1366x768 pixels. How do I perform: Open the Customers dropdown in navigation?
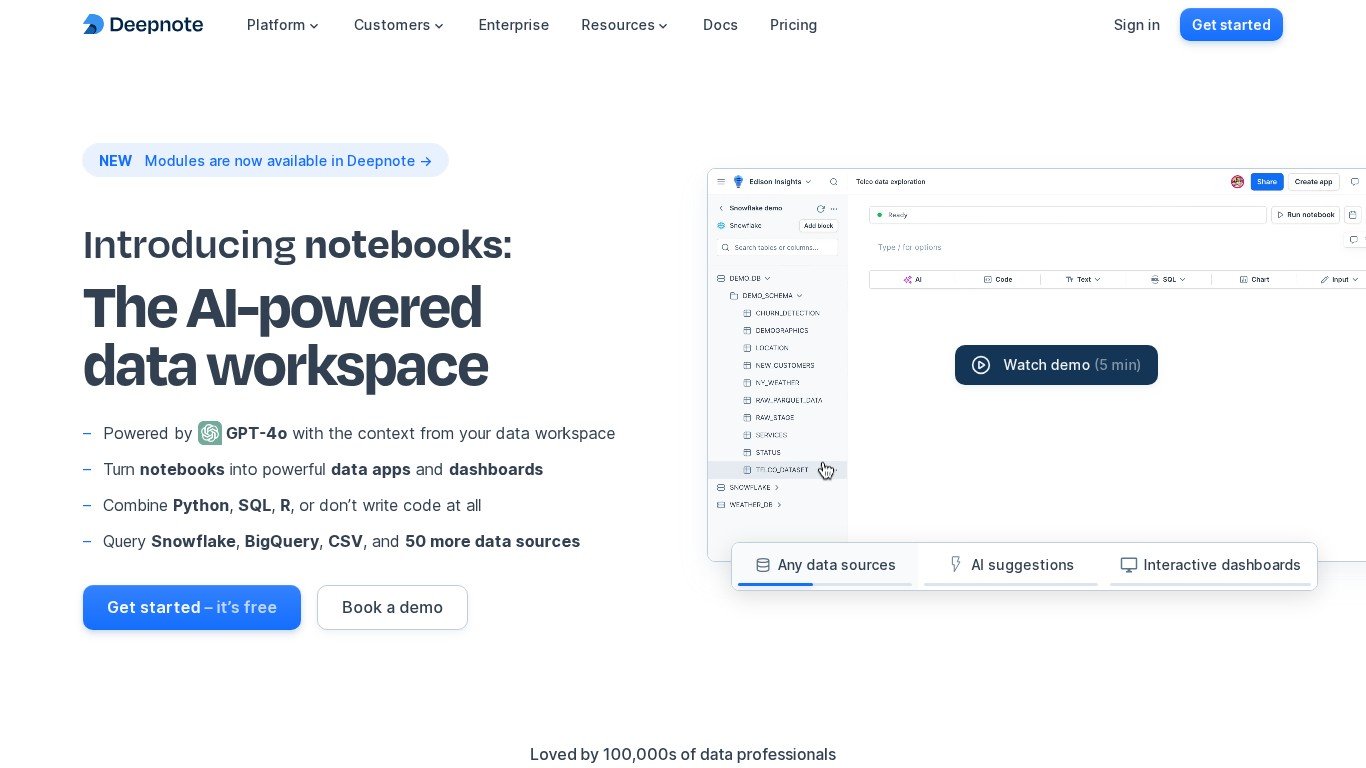pos(398,25)
